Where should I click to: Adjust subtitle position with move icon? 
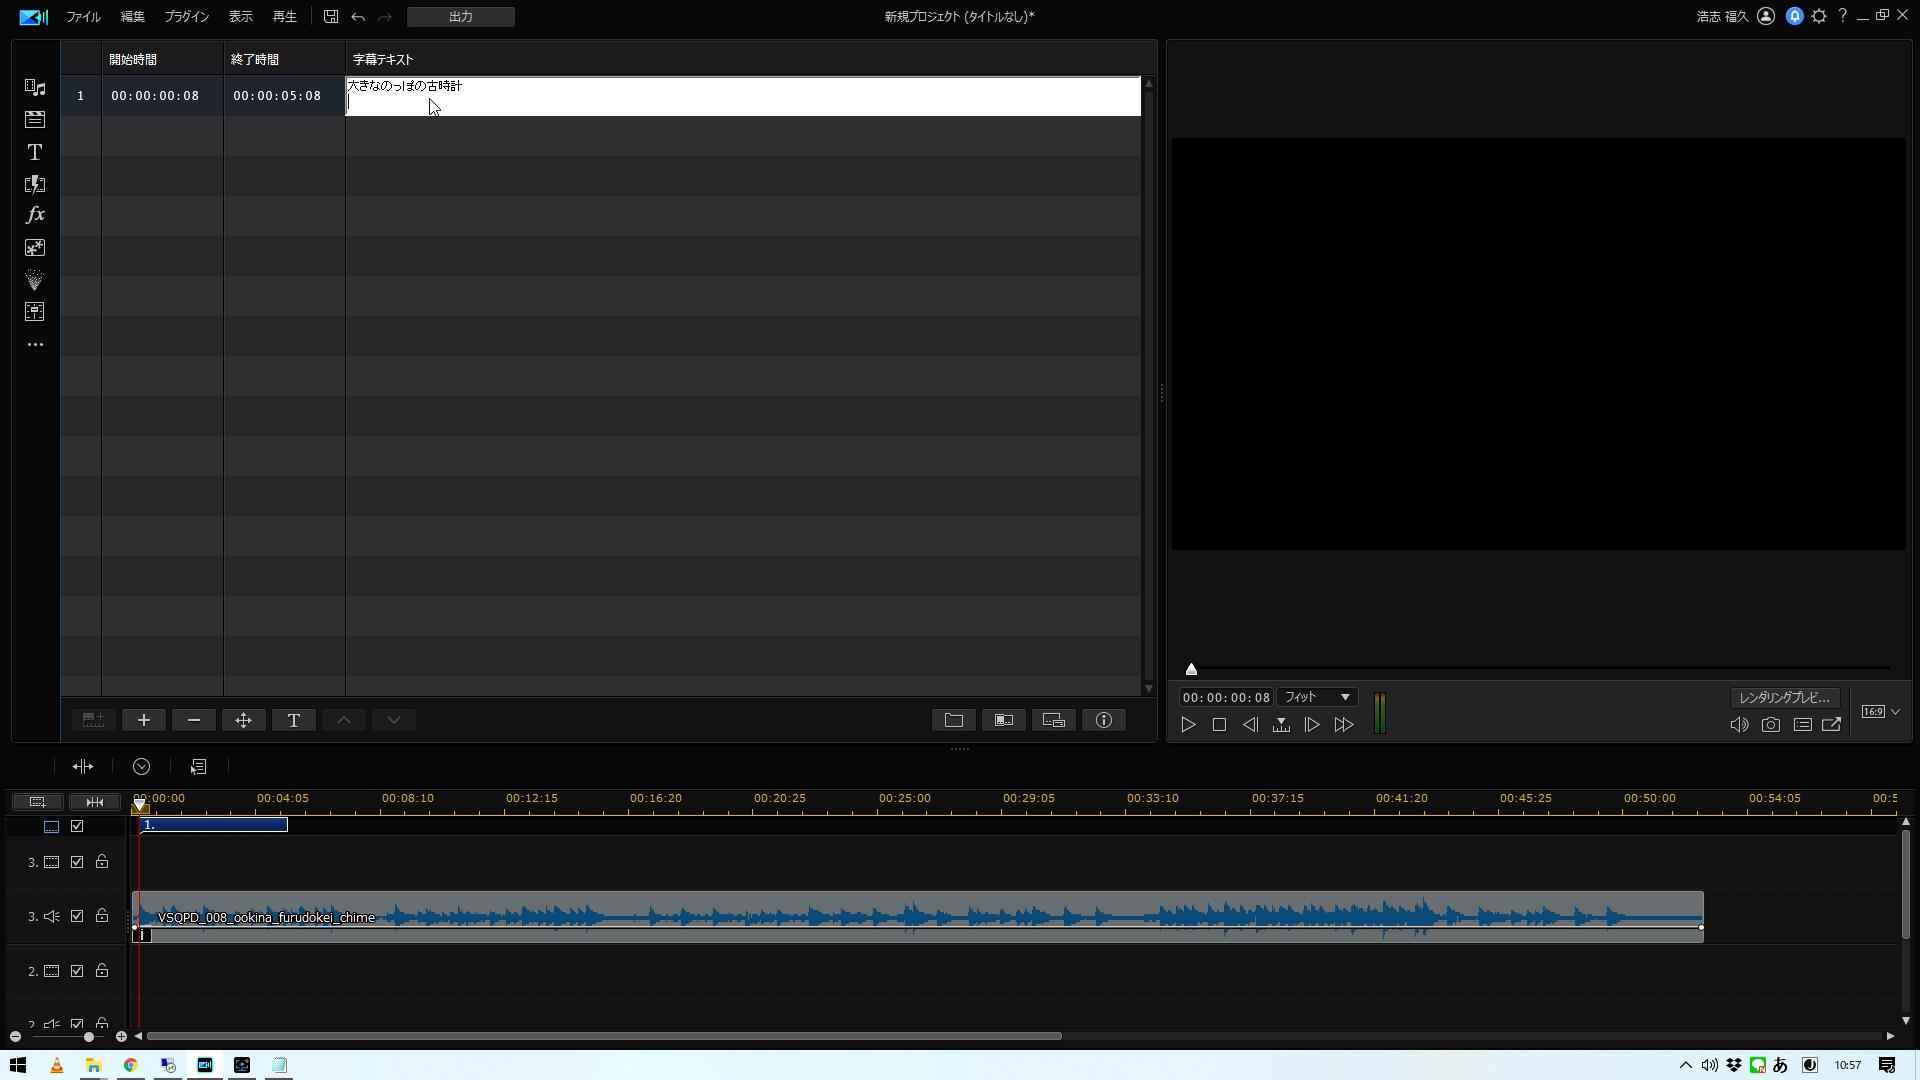tap(244, 720)
